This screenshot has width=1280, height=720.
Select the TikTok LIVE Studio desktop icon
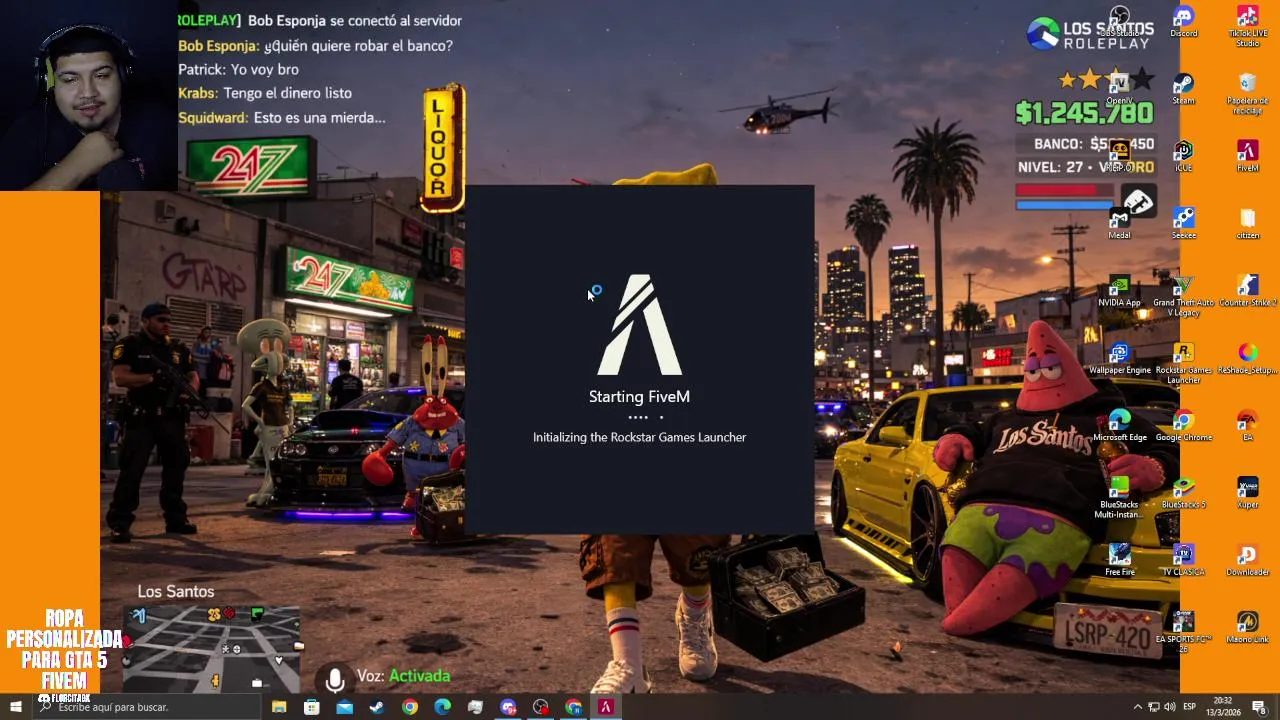click(1247, 26)
